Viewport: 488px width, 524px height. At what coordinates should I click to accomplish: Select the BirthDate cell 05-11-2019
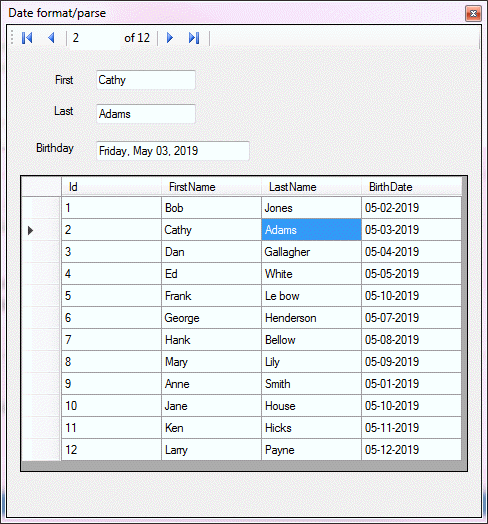[411, 428]
